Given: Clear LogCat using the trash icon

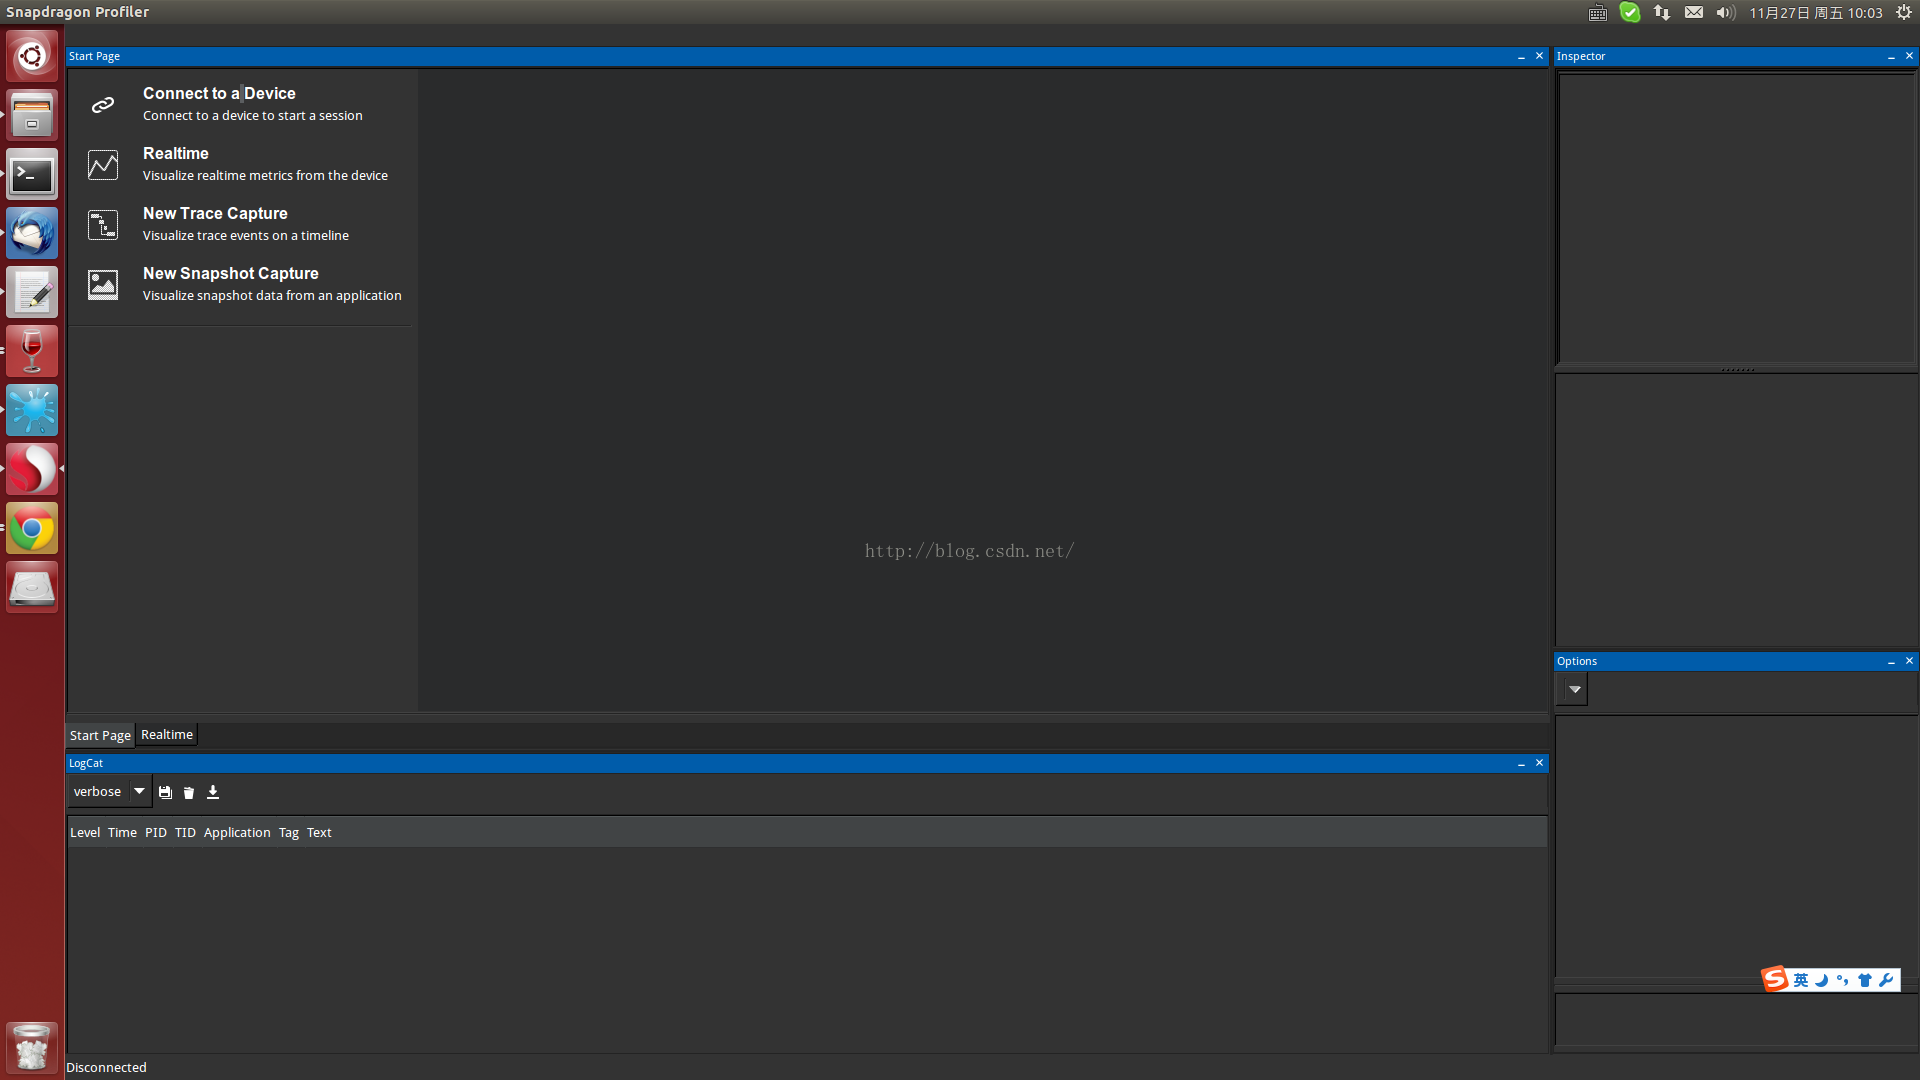Looking at the screenshot, I should tap(189, 792).
